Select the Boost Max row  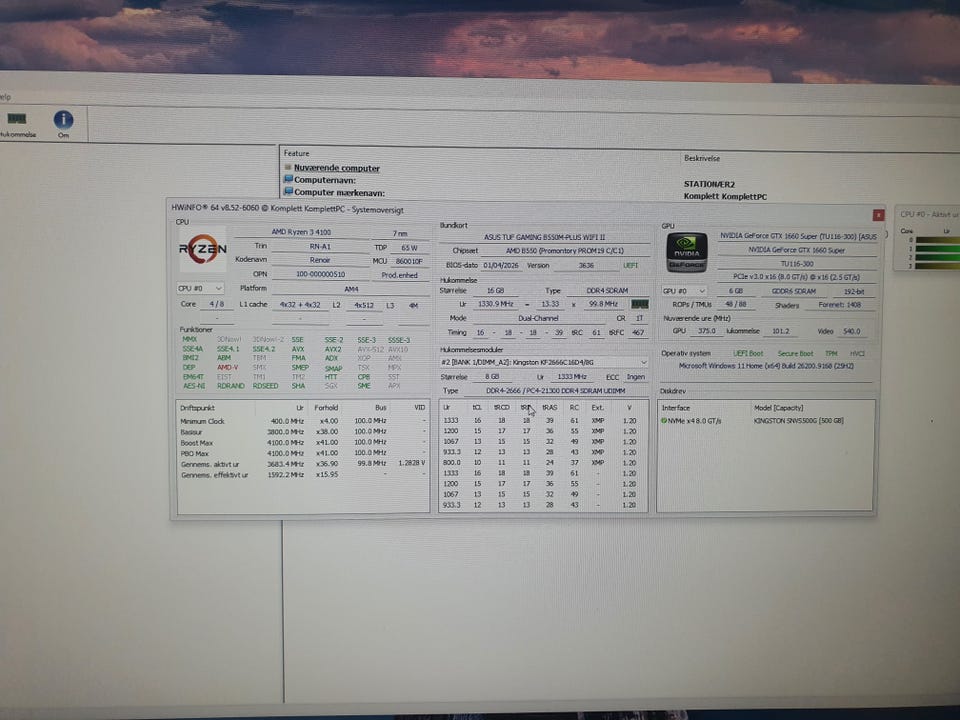point(303,443)
